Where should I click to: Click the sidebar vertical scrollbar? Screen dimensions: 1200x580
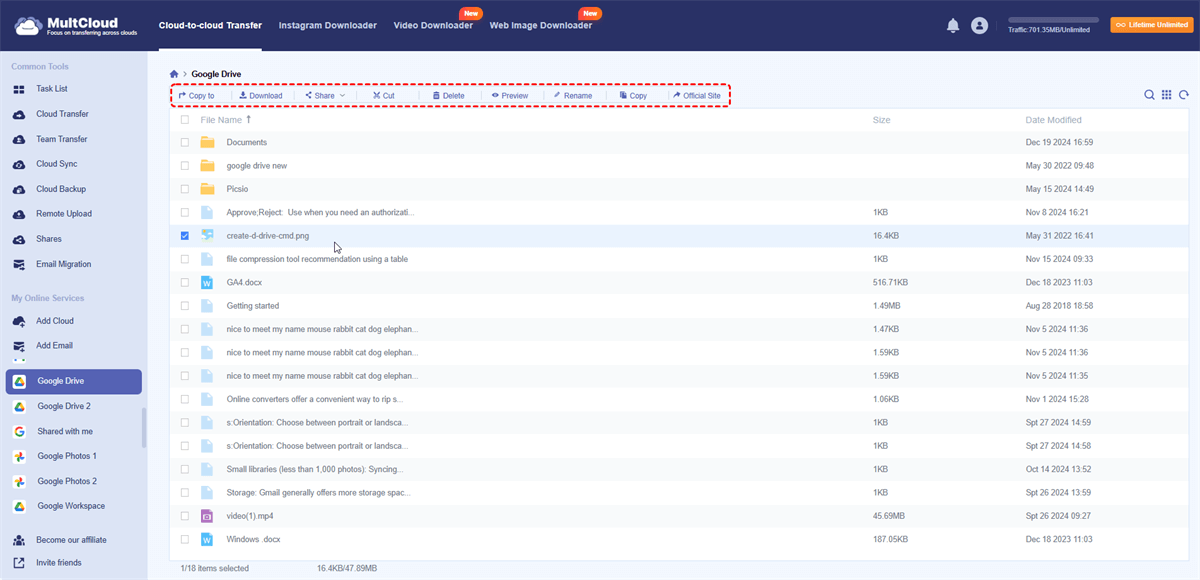point(145,428)
